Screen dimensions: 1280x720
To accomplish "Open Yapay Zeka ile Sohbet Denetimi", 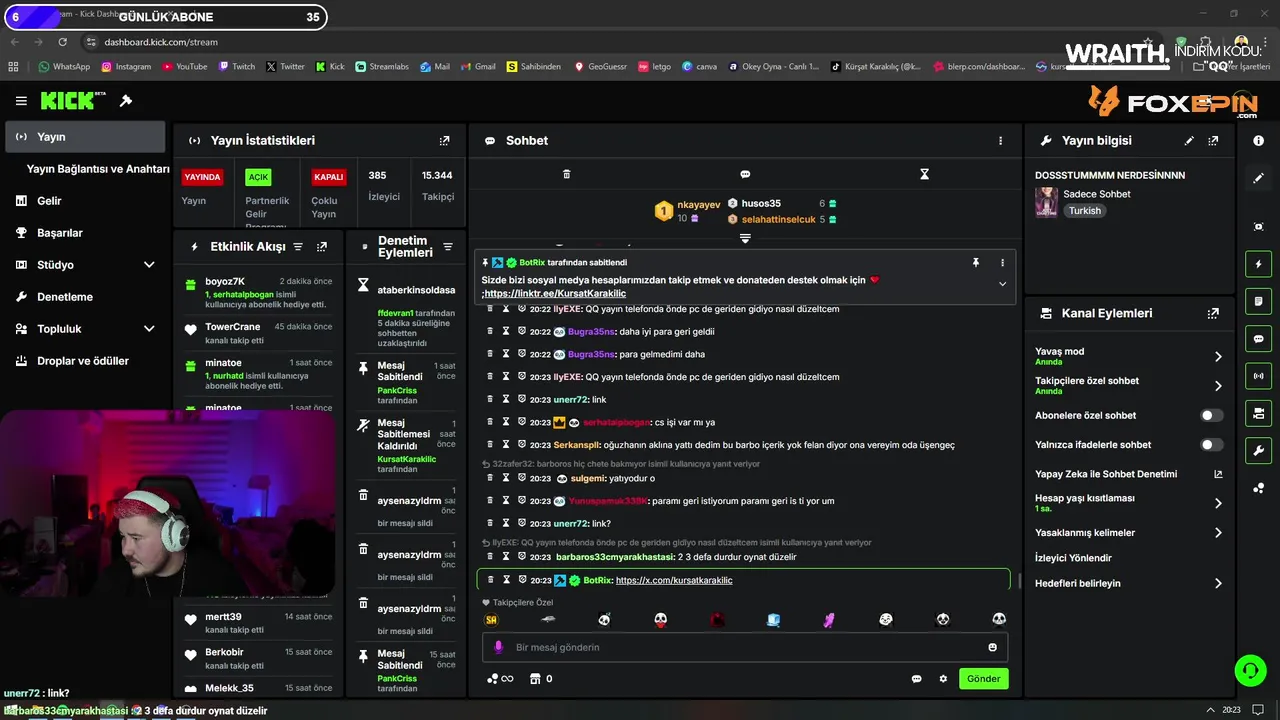I will coord(1128,474).
